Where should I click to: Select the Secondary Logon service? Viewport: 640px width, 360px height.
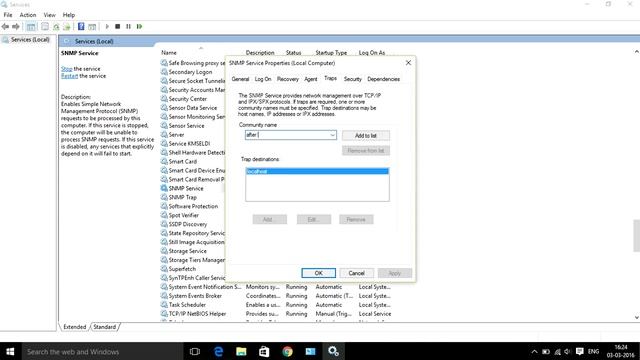tap(192, 72)
